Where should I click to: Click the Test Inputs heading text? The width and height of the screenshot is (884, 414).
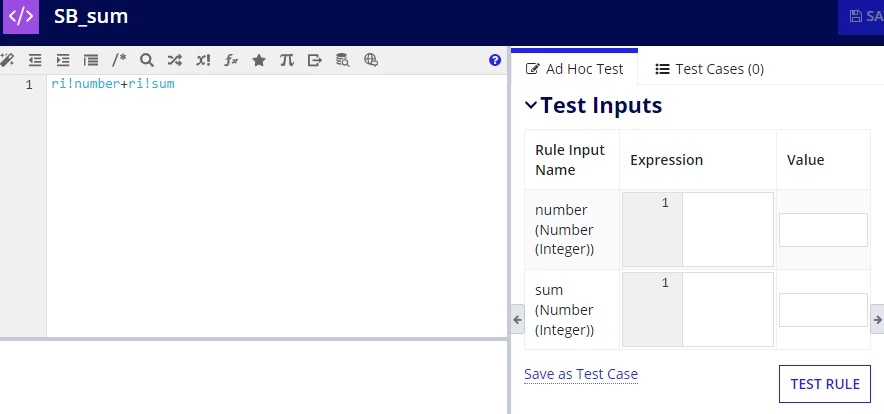(601, 105)
